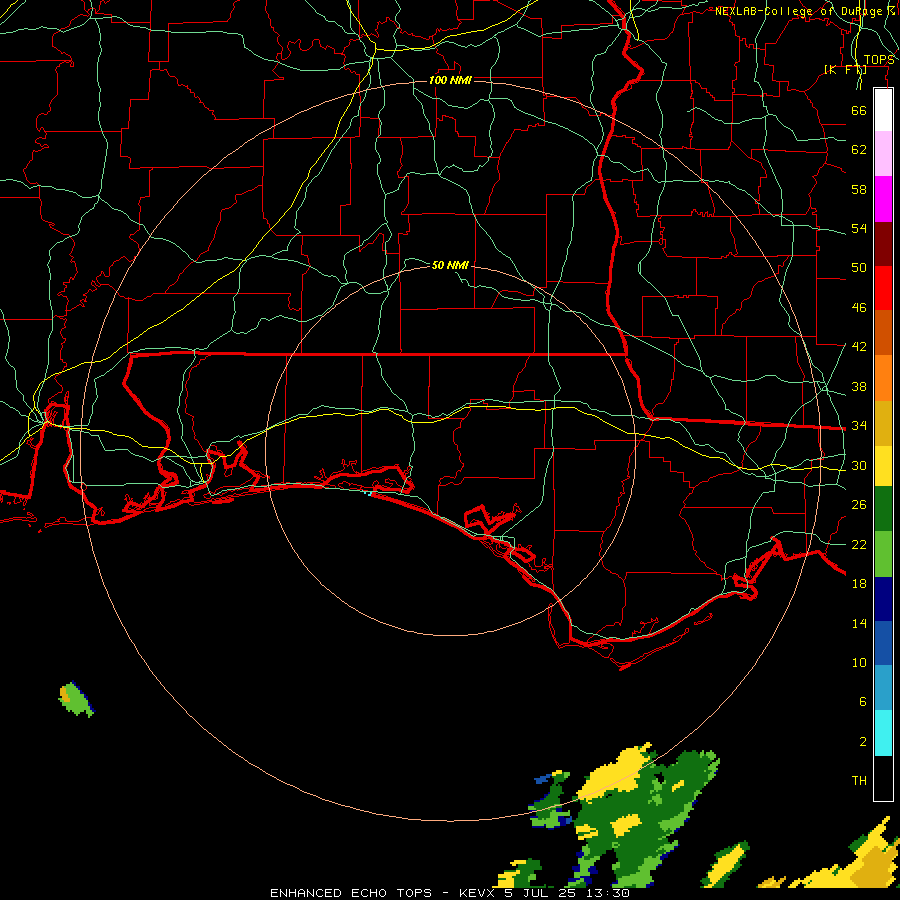This screenshot has height=900, width=900.
Task: Select the light green 18-22 kft swatch
Action: (883, 554)
